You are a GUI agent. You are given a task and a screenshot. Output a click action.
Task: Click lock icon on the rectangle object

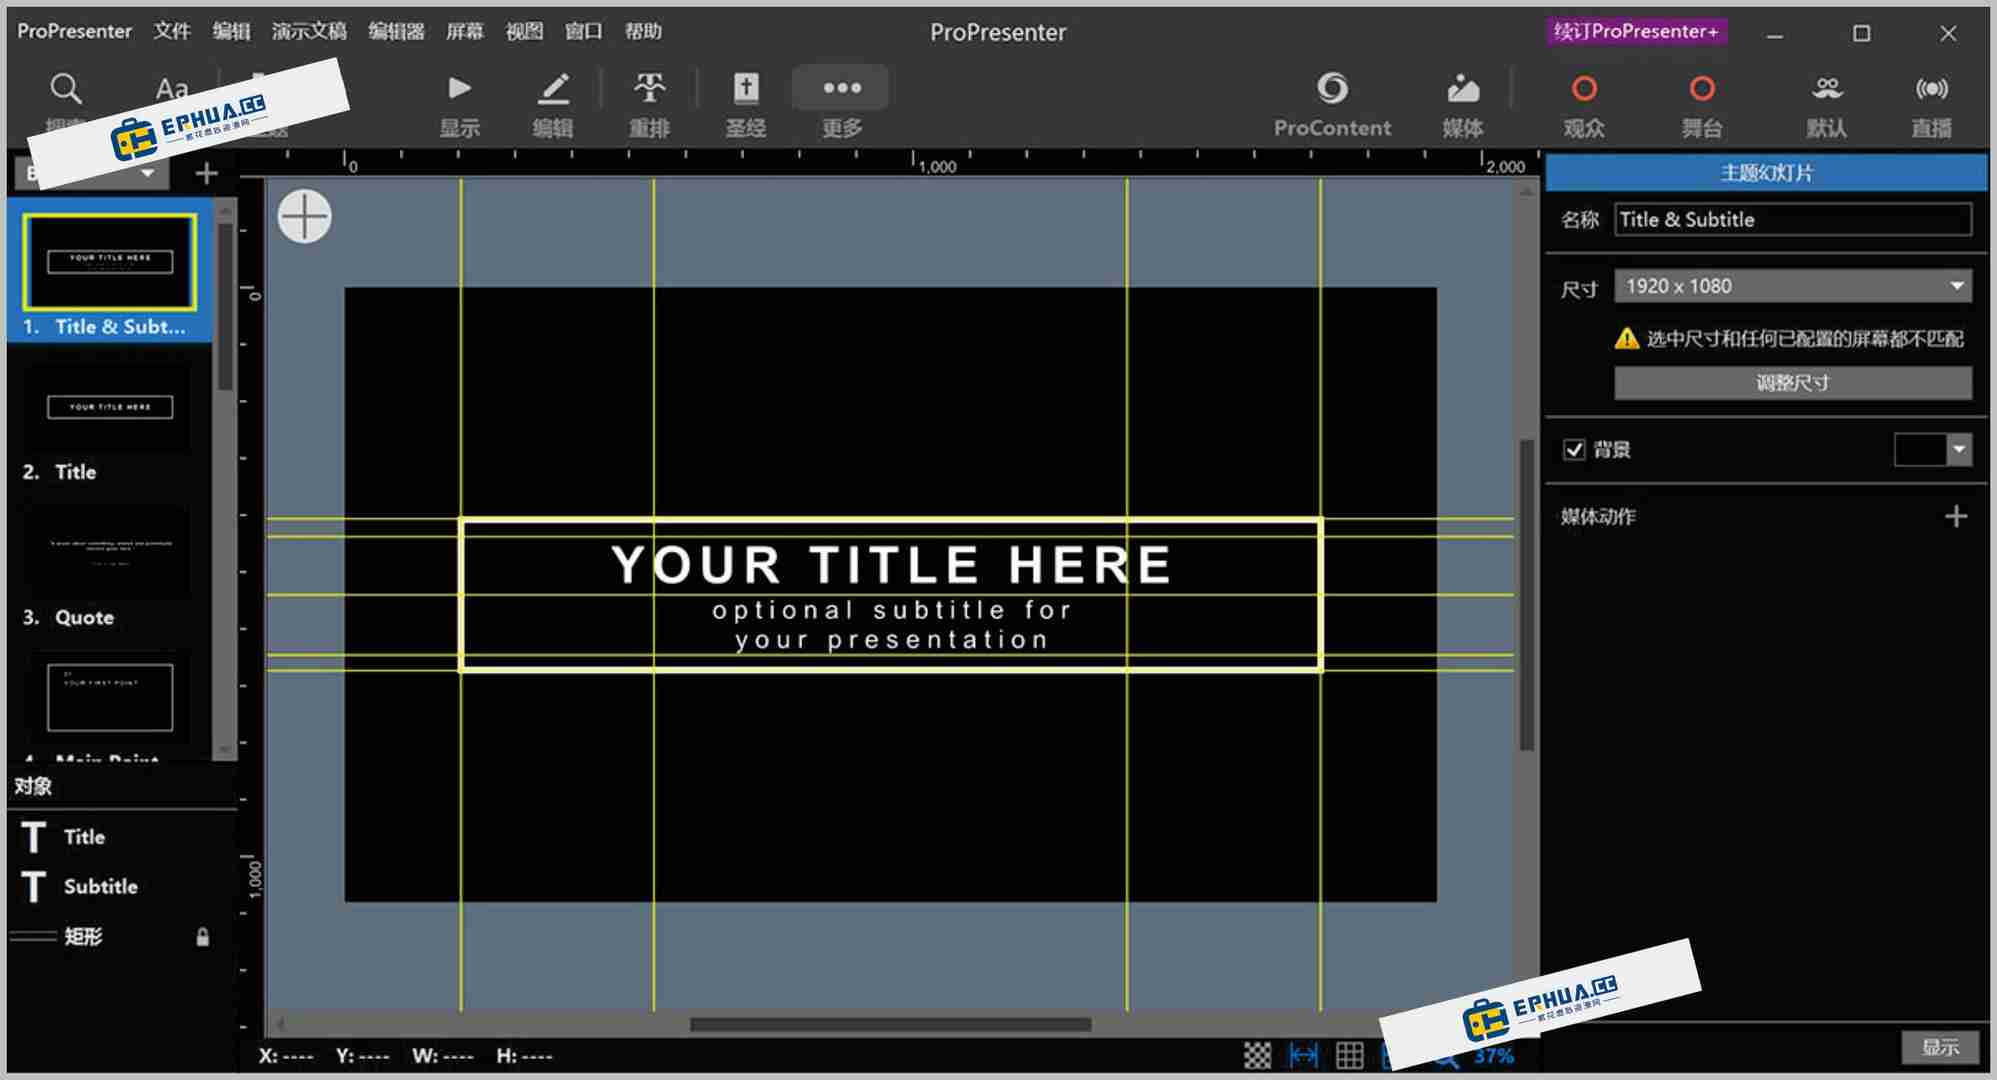(203, 937)
